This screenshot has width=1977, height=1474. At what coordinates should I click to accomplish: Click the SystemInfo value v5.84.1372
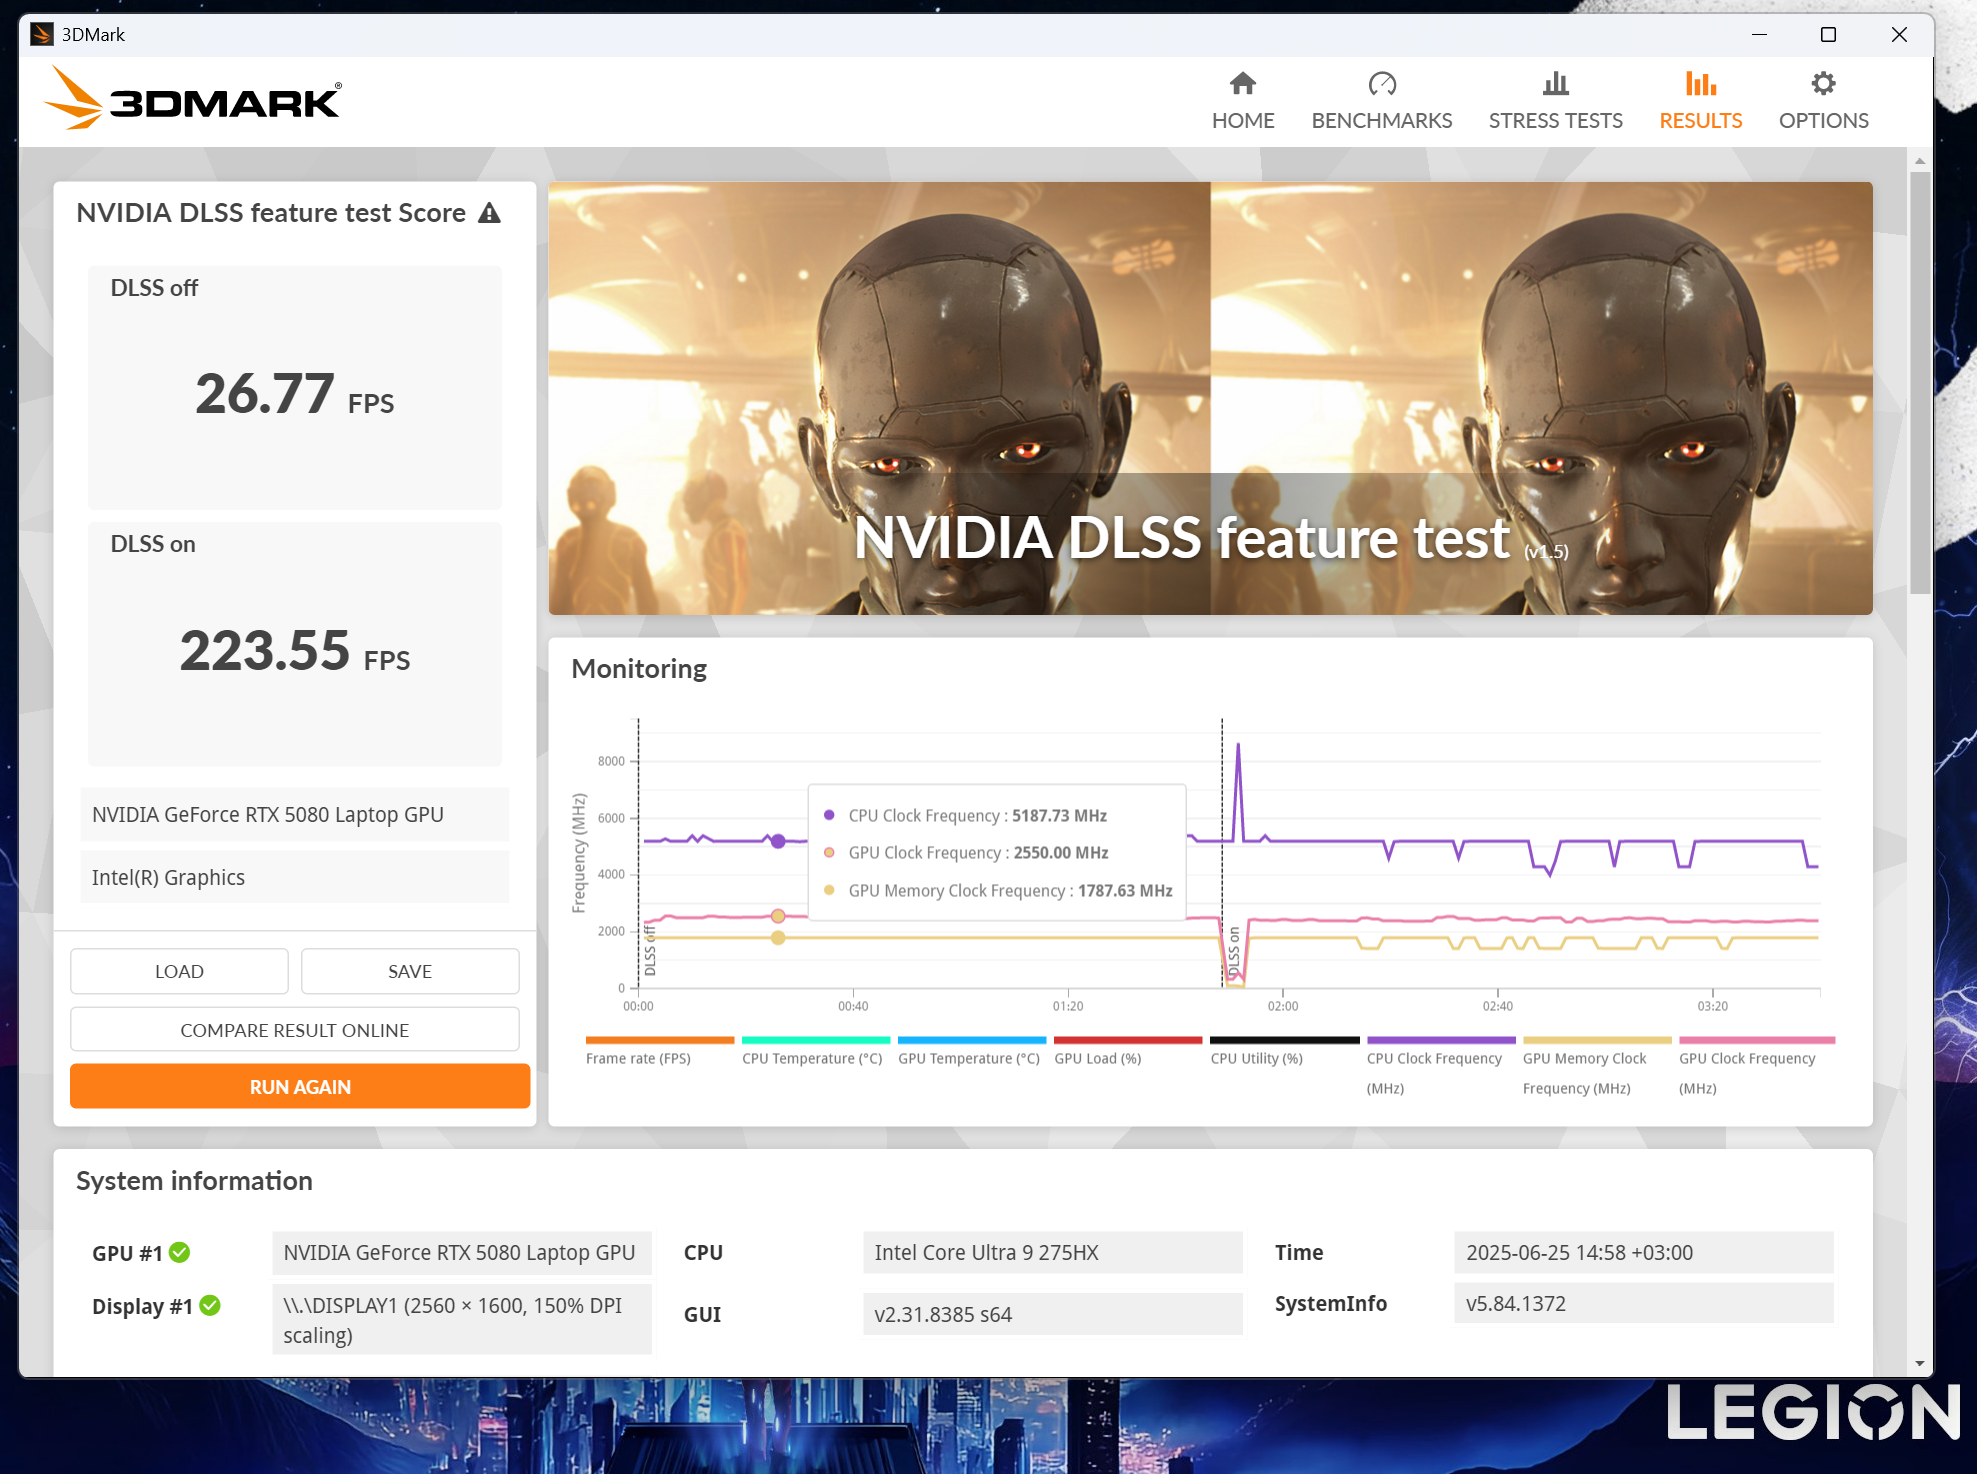[1643, 1303]
